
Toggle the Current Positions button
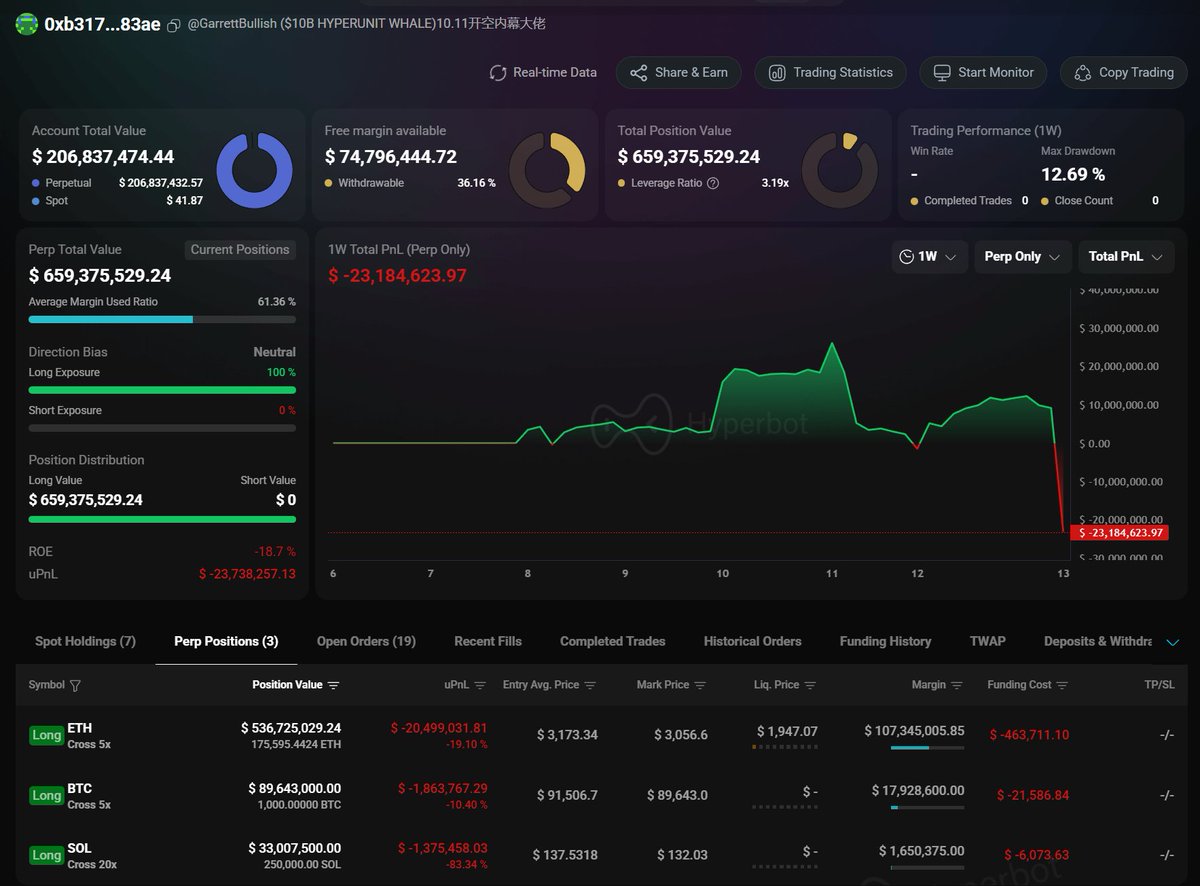pos(240,250)
